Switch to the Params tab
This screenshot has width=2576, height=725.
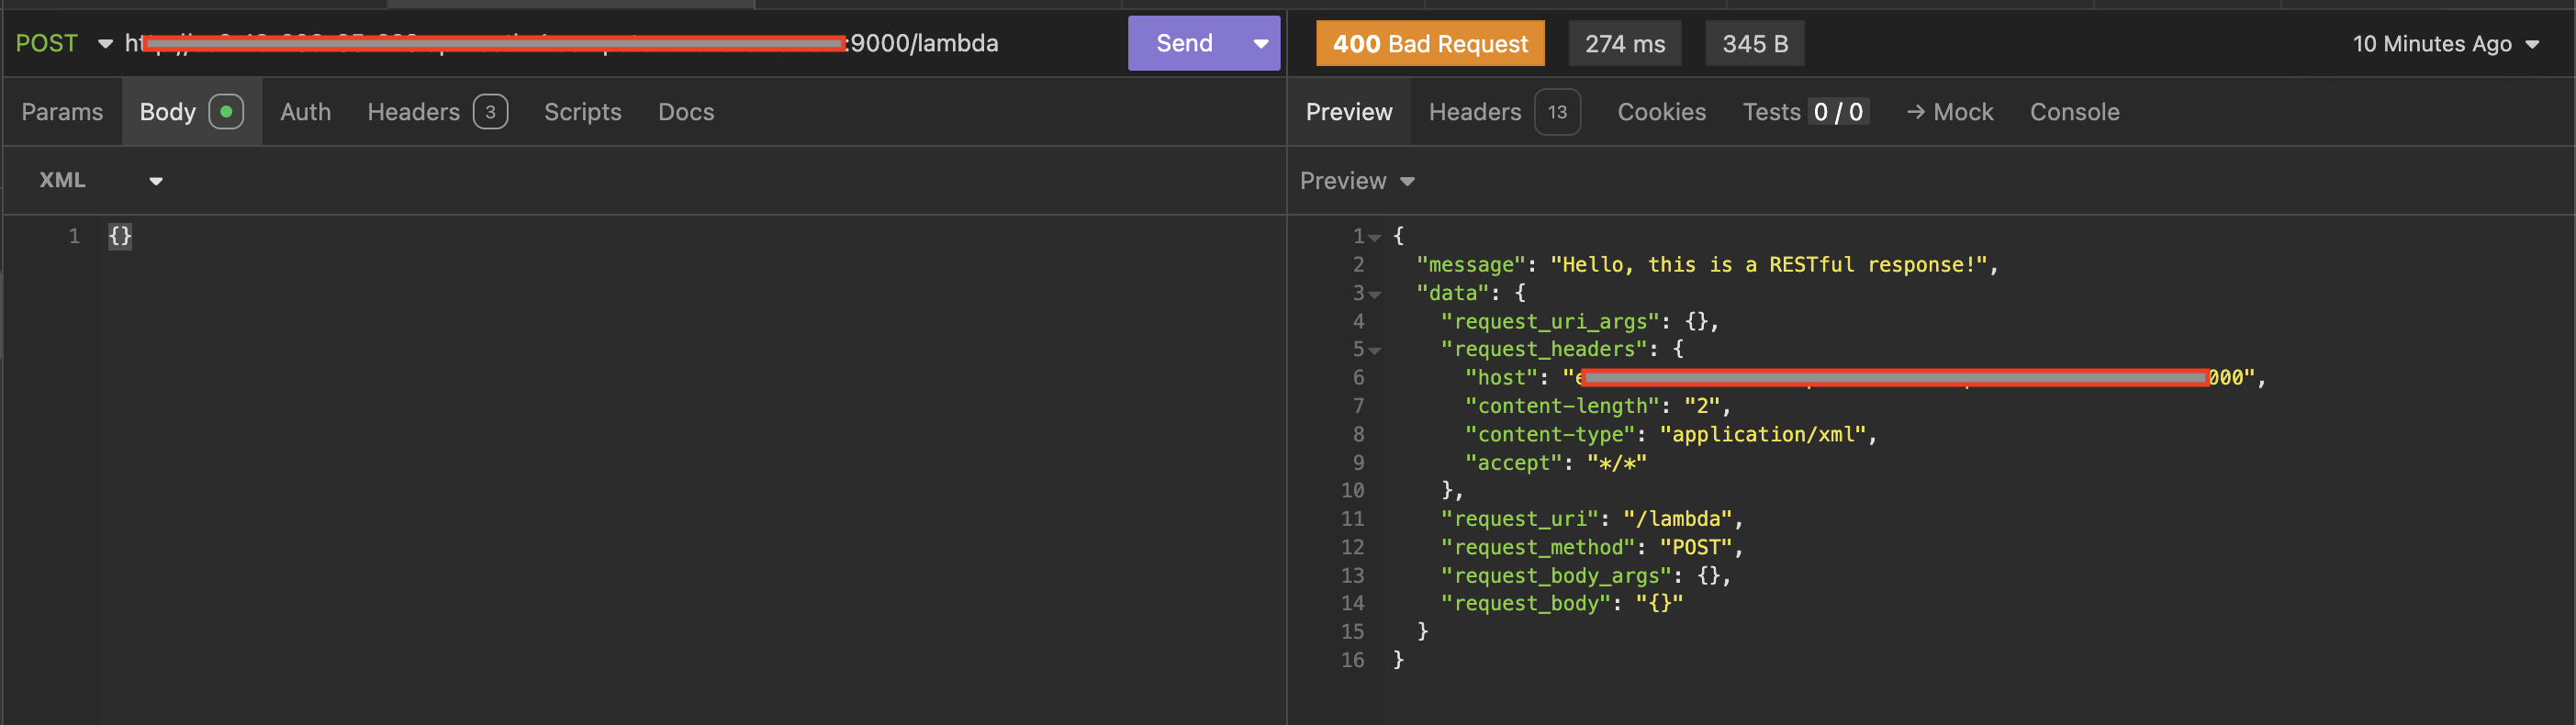(x=62, y=112)
